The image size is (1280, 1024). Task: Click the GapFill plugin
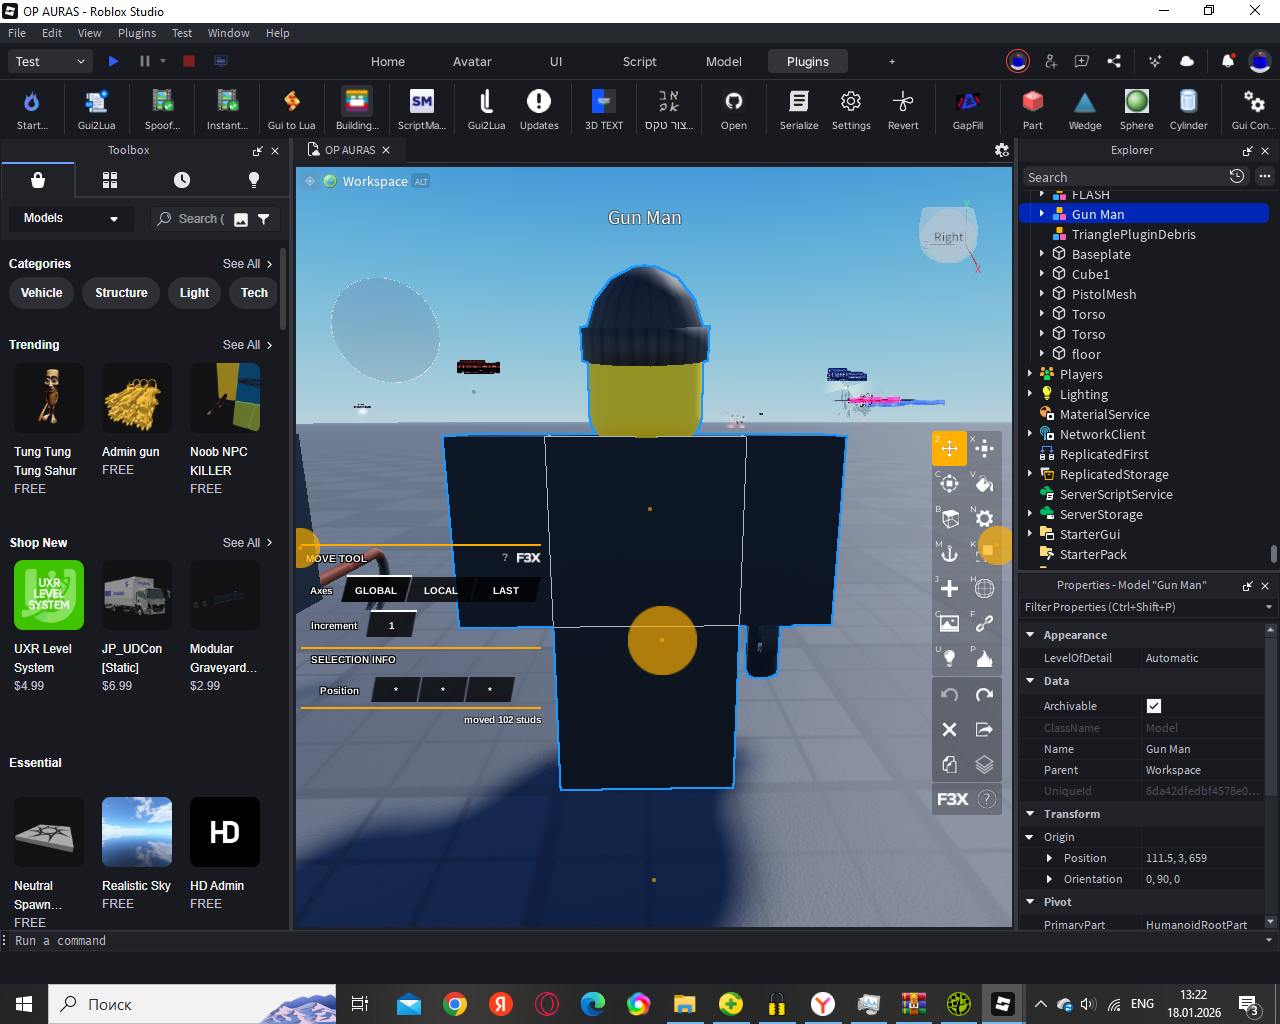(967, 109)
